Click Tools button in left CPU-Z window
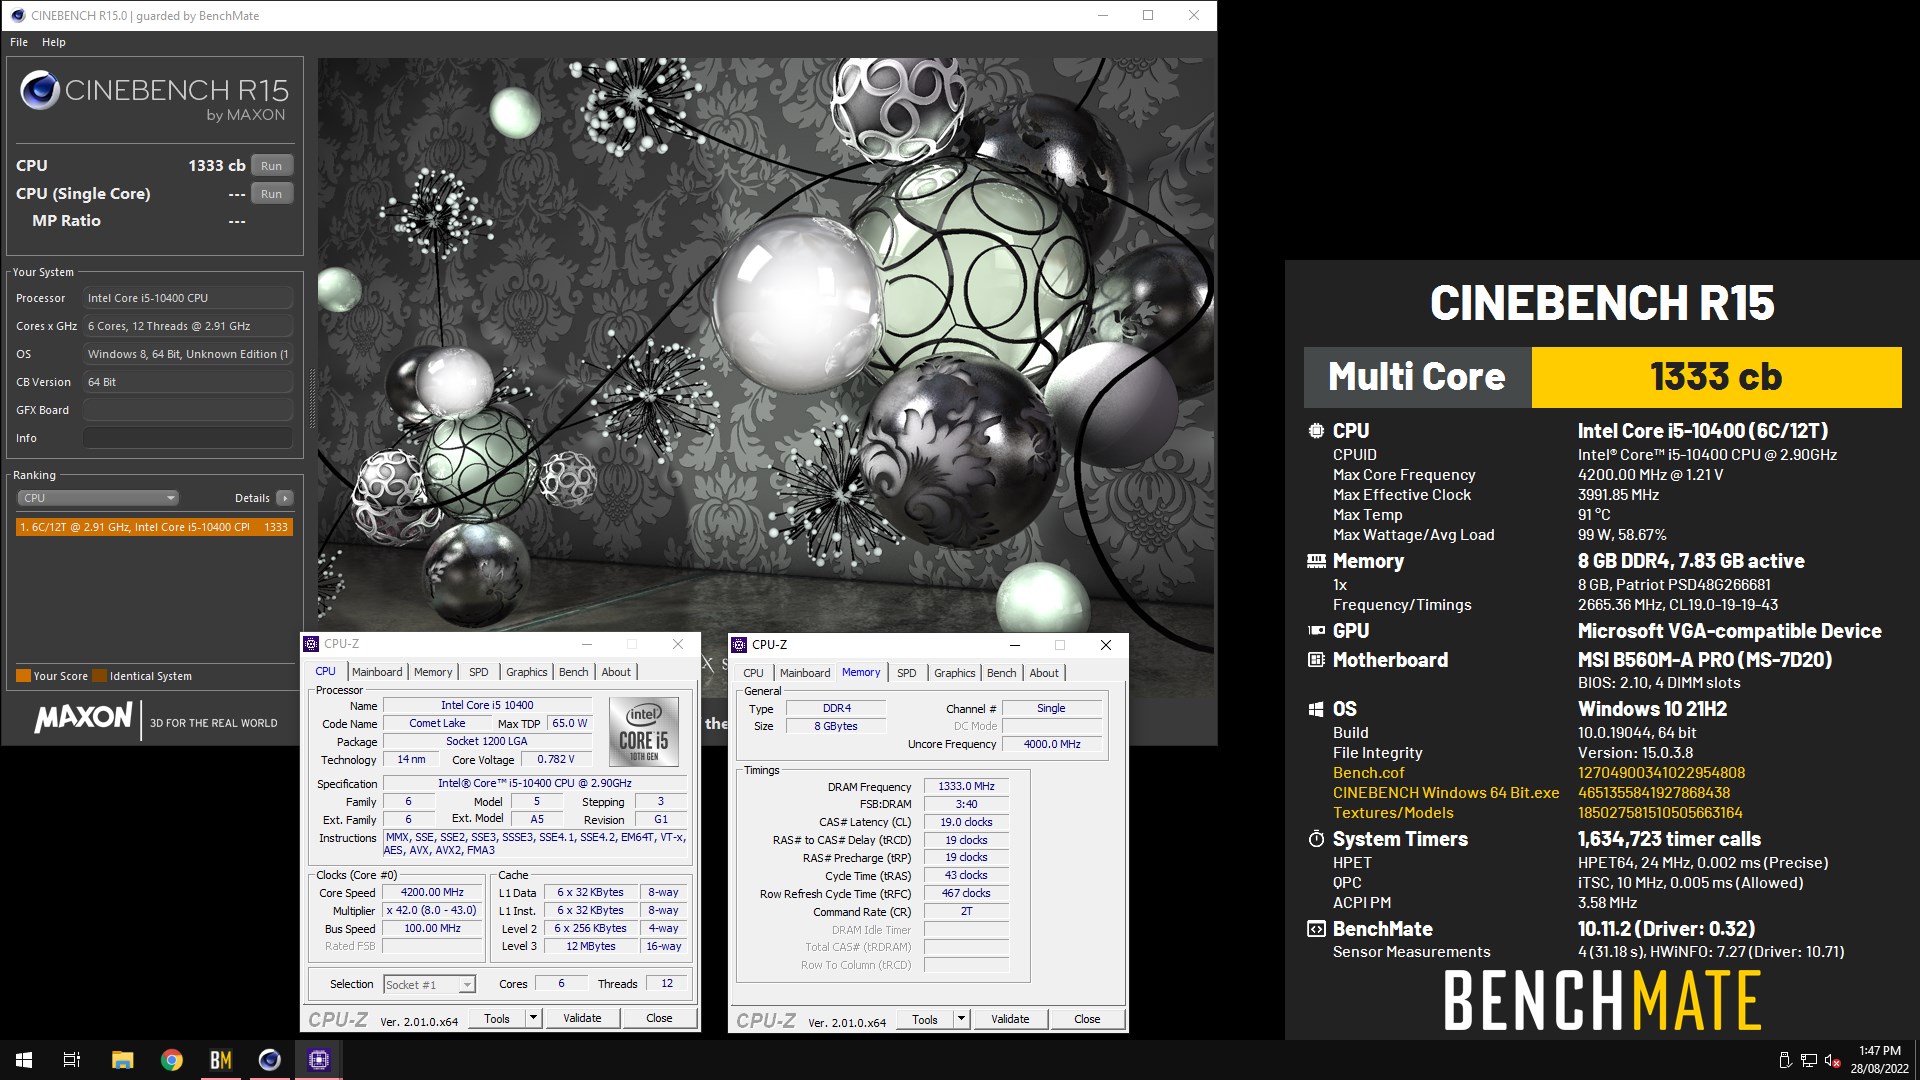Image resolution: width=1920 pixels, height=1080 pixels. click(x=497, y=1019)
